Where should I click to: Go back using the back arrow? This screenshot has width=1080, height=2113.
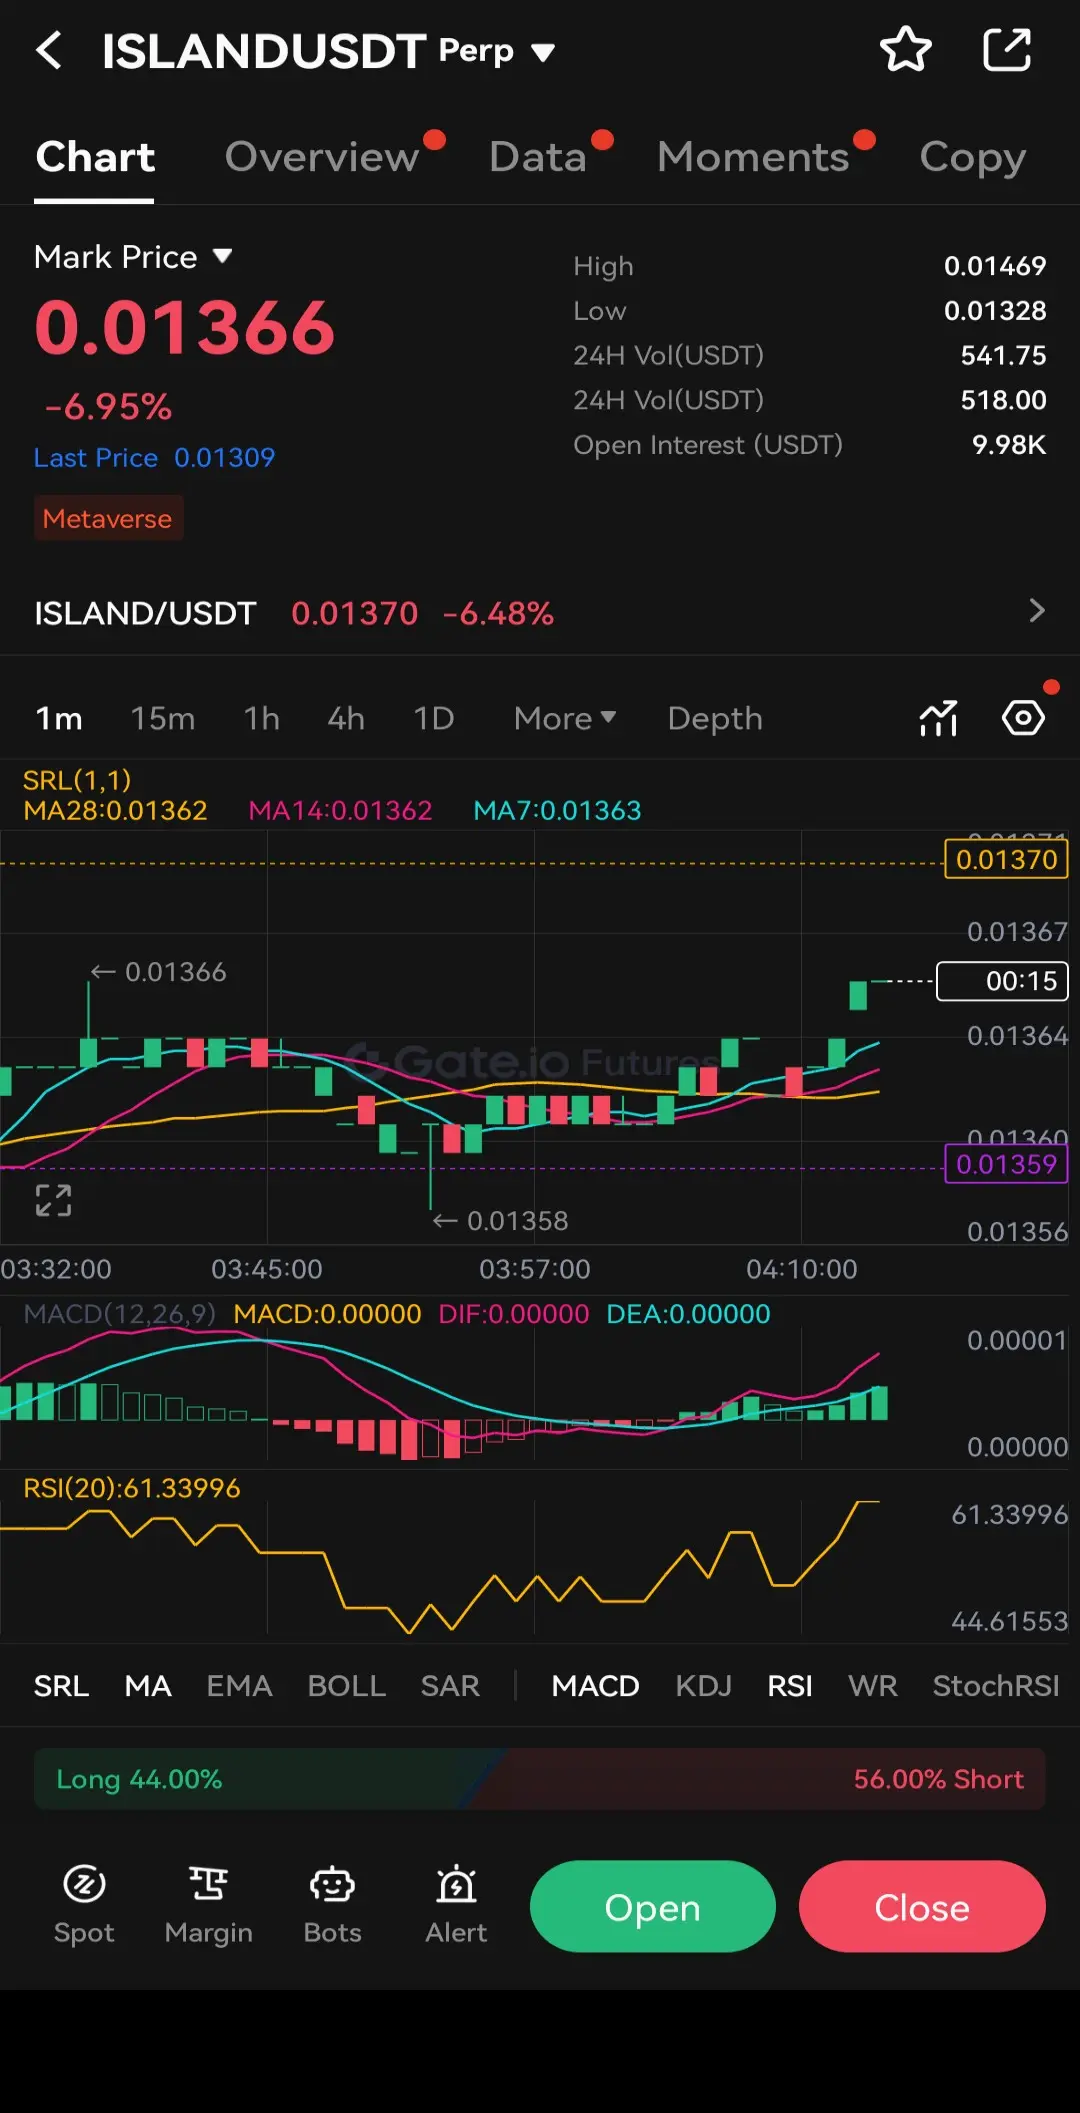click(x=48, y=50)
